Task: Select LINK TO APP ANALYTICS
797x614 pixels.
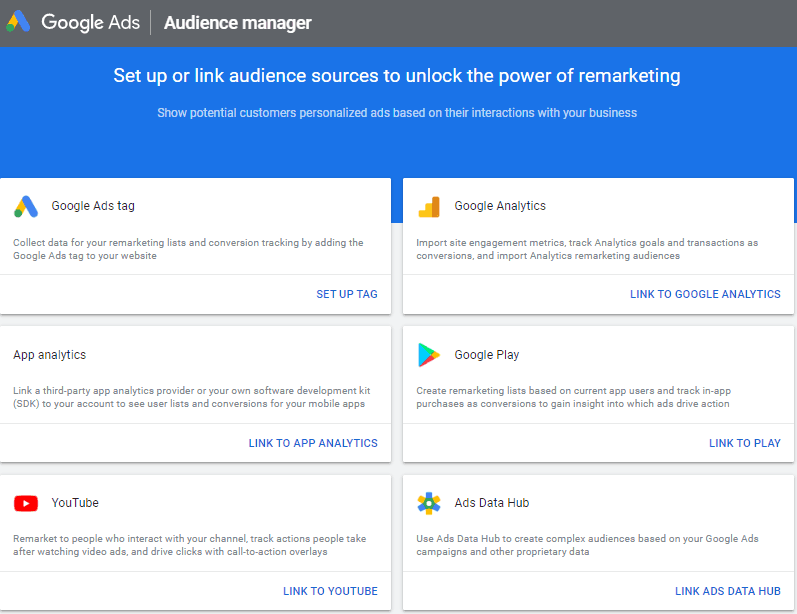Action: 313,443
